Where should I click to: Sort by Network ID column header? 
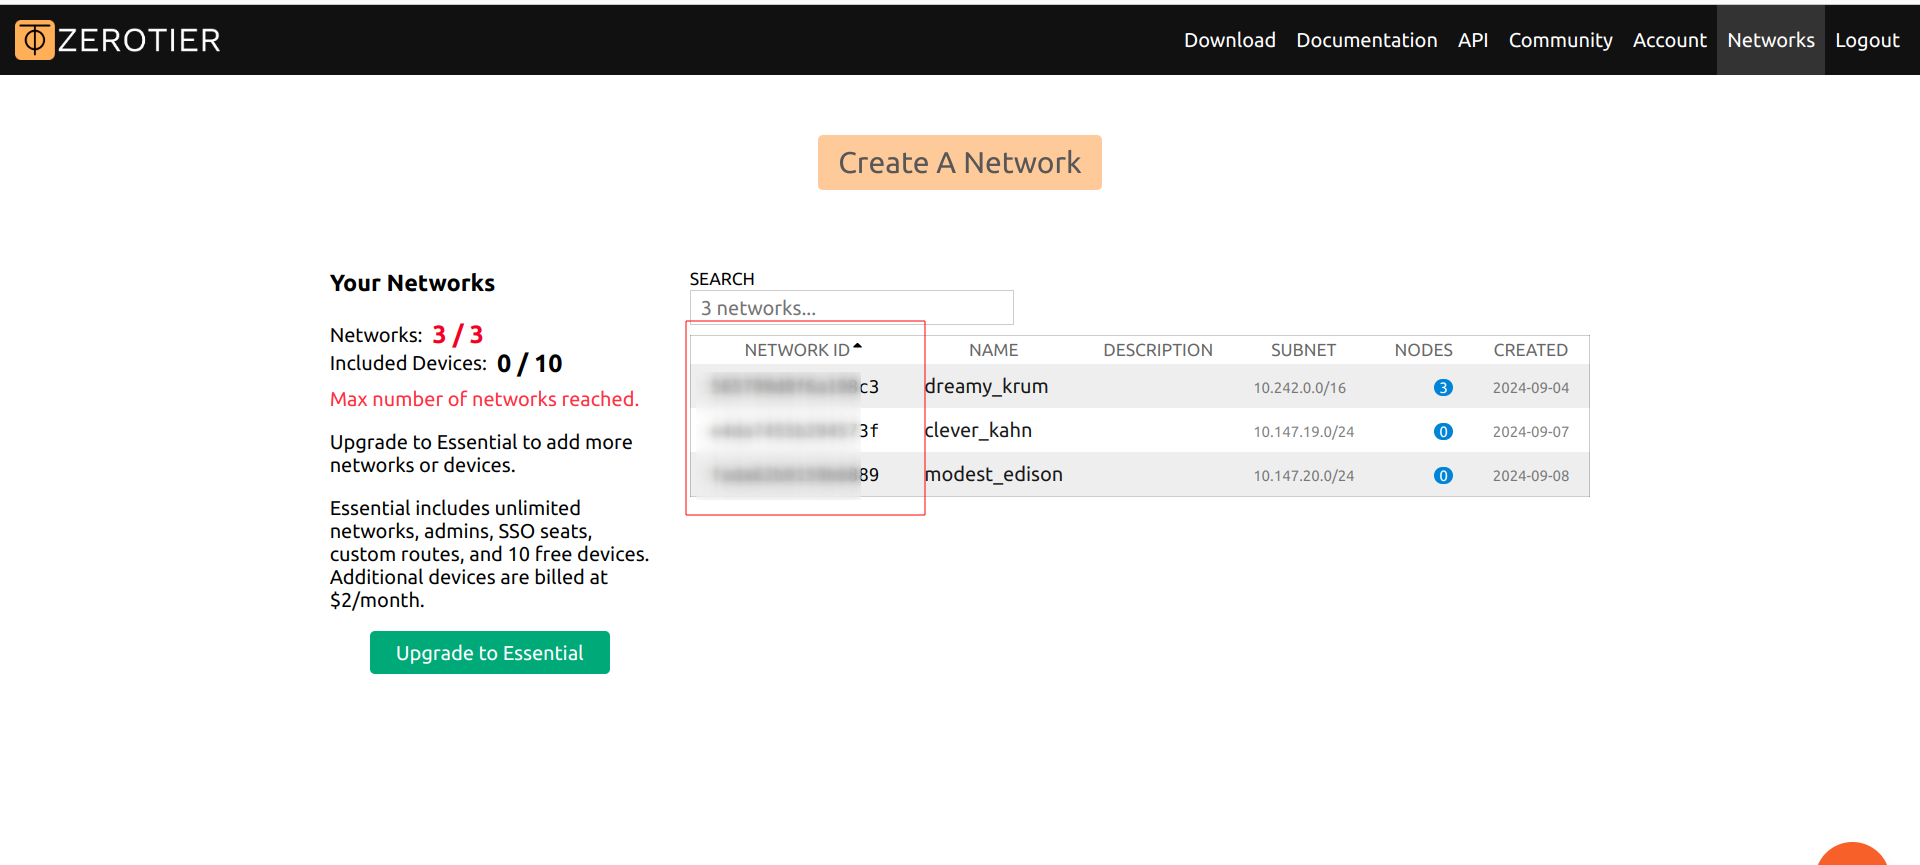tap(803, 350)
